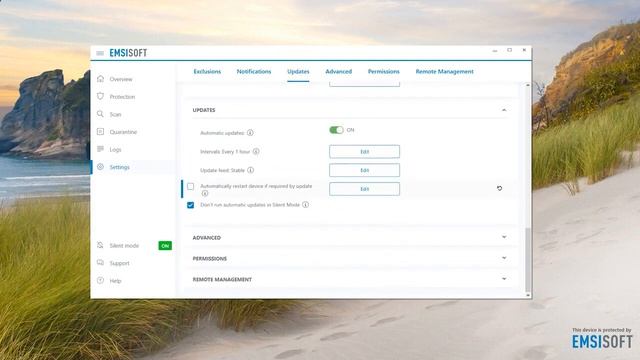Go to Protection in the sidebar
The height and width of the screenshot is (360, 640).
click(122, 97)
